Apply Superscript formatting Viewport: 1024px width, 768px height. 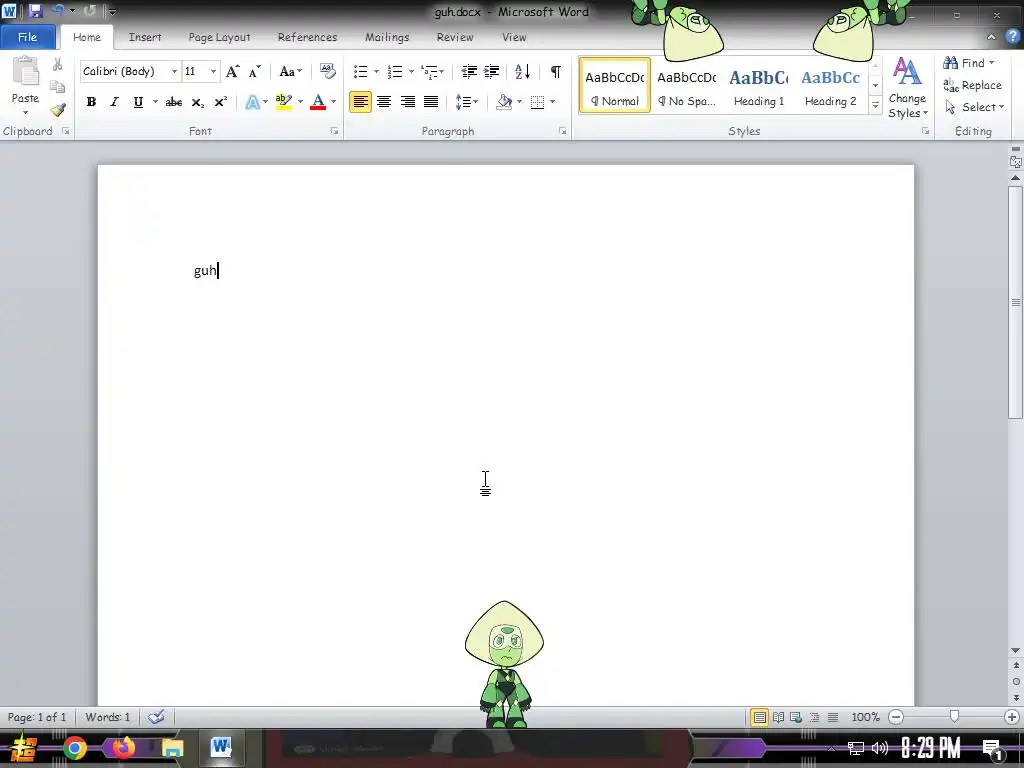[221, 102]
